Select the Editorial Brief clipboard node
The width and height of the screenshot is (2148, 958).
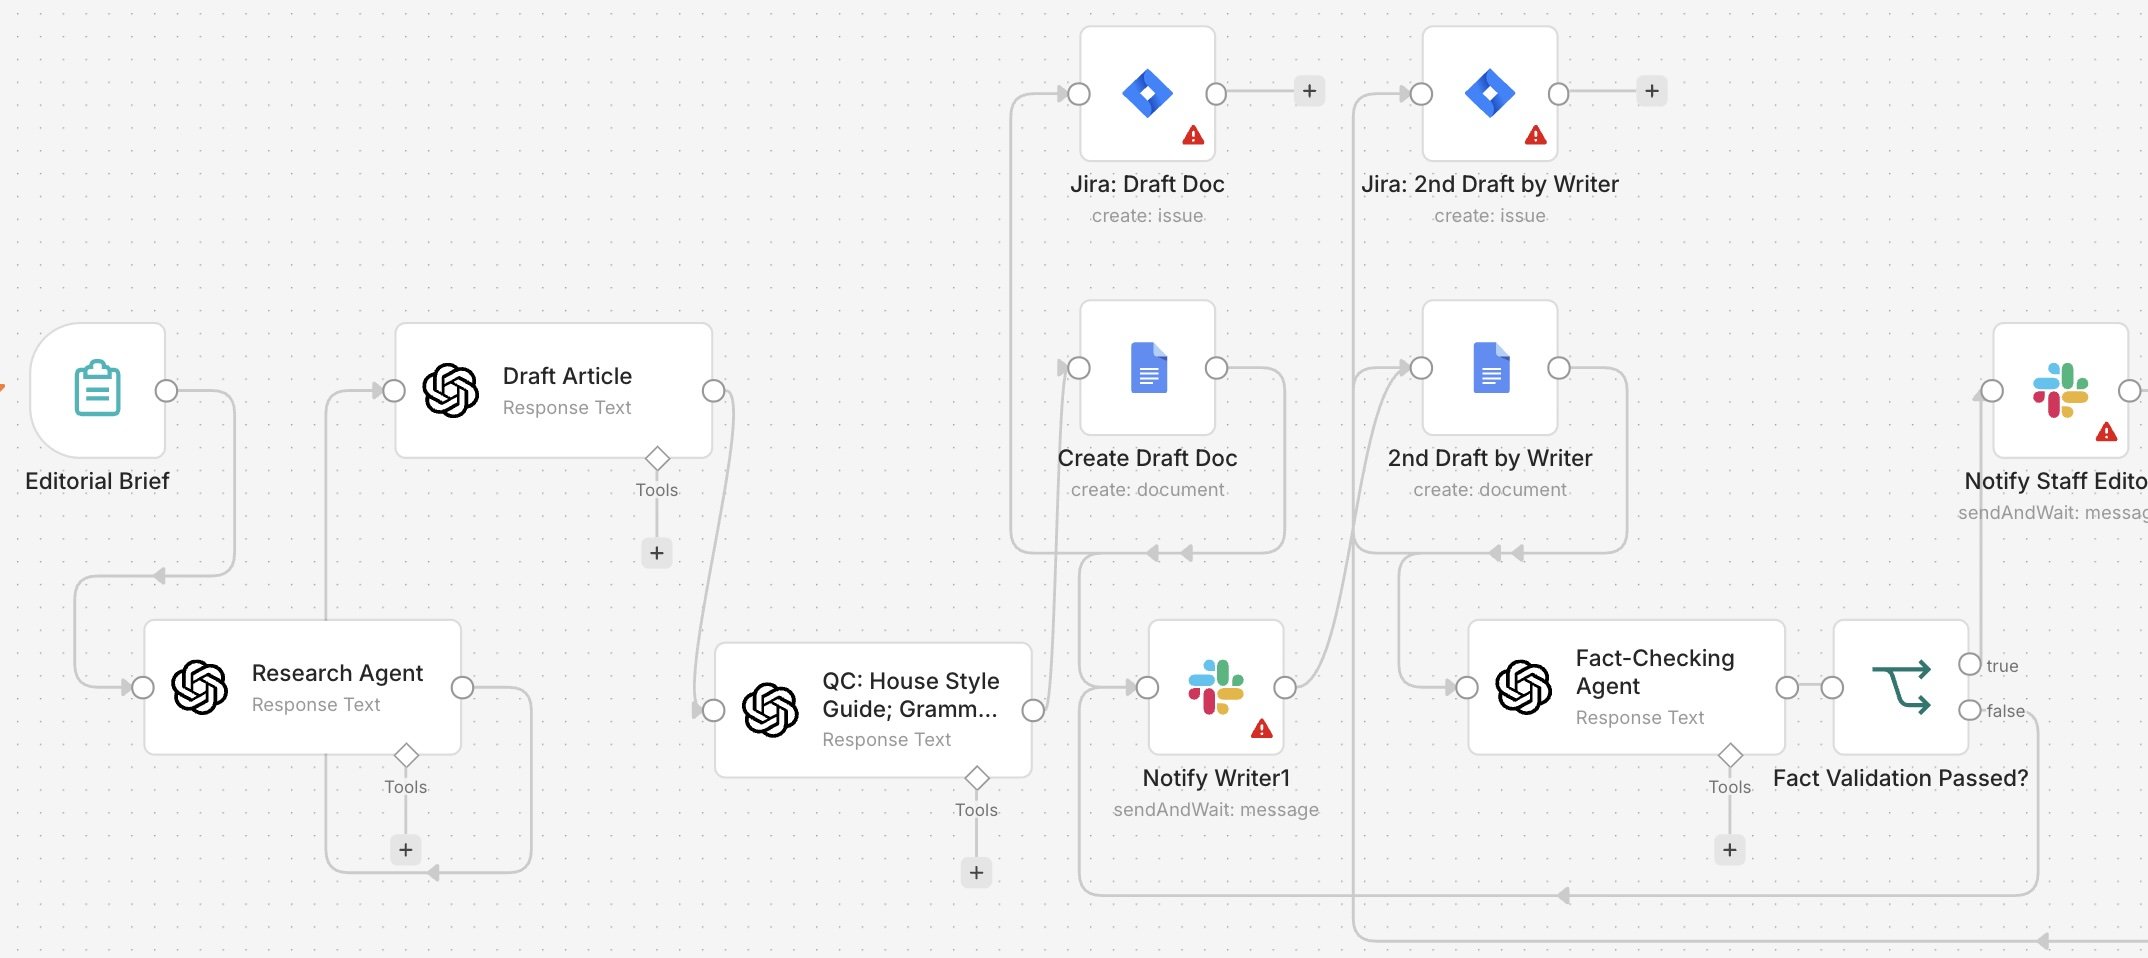point(98,390)
